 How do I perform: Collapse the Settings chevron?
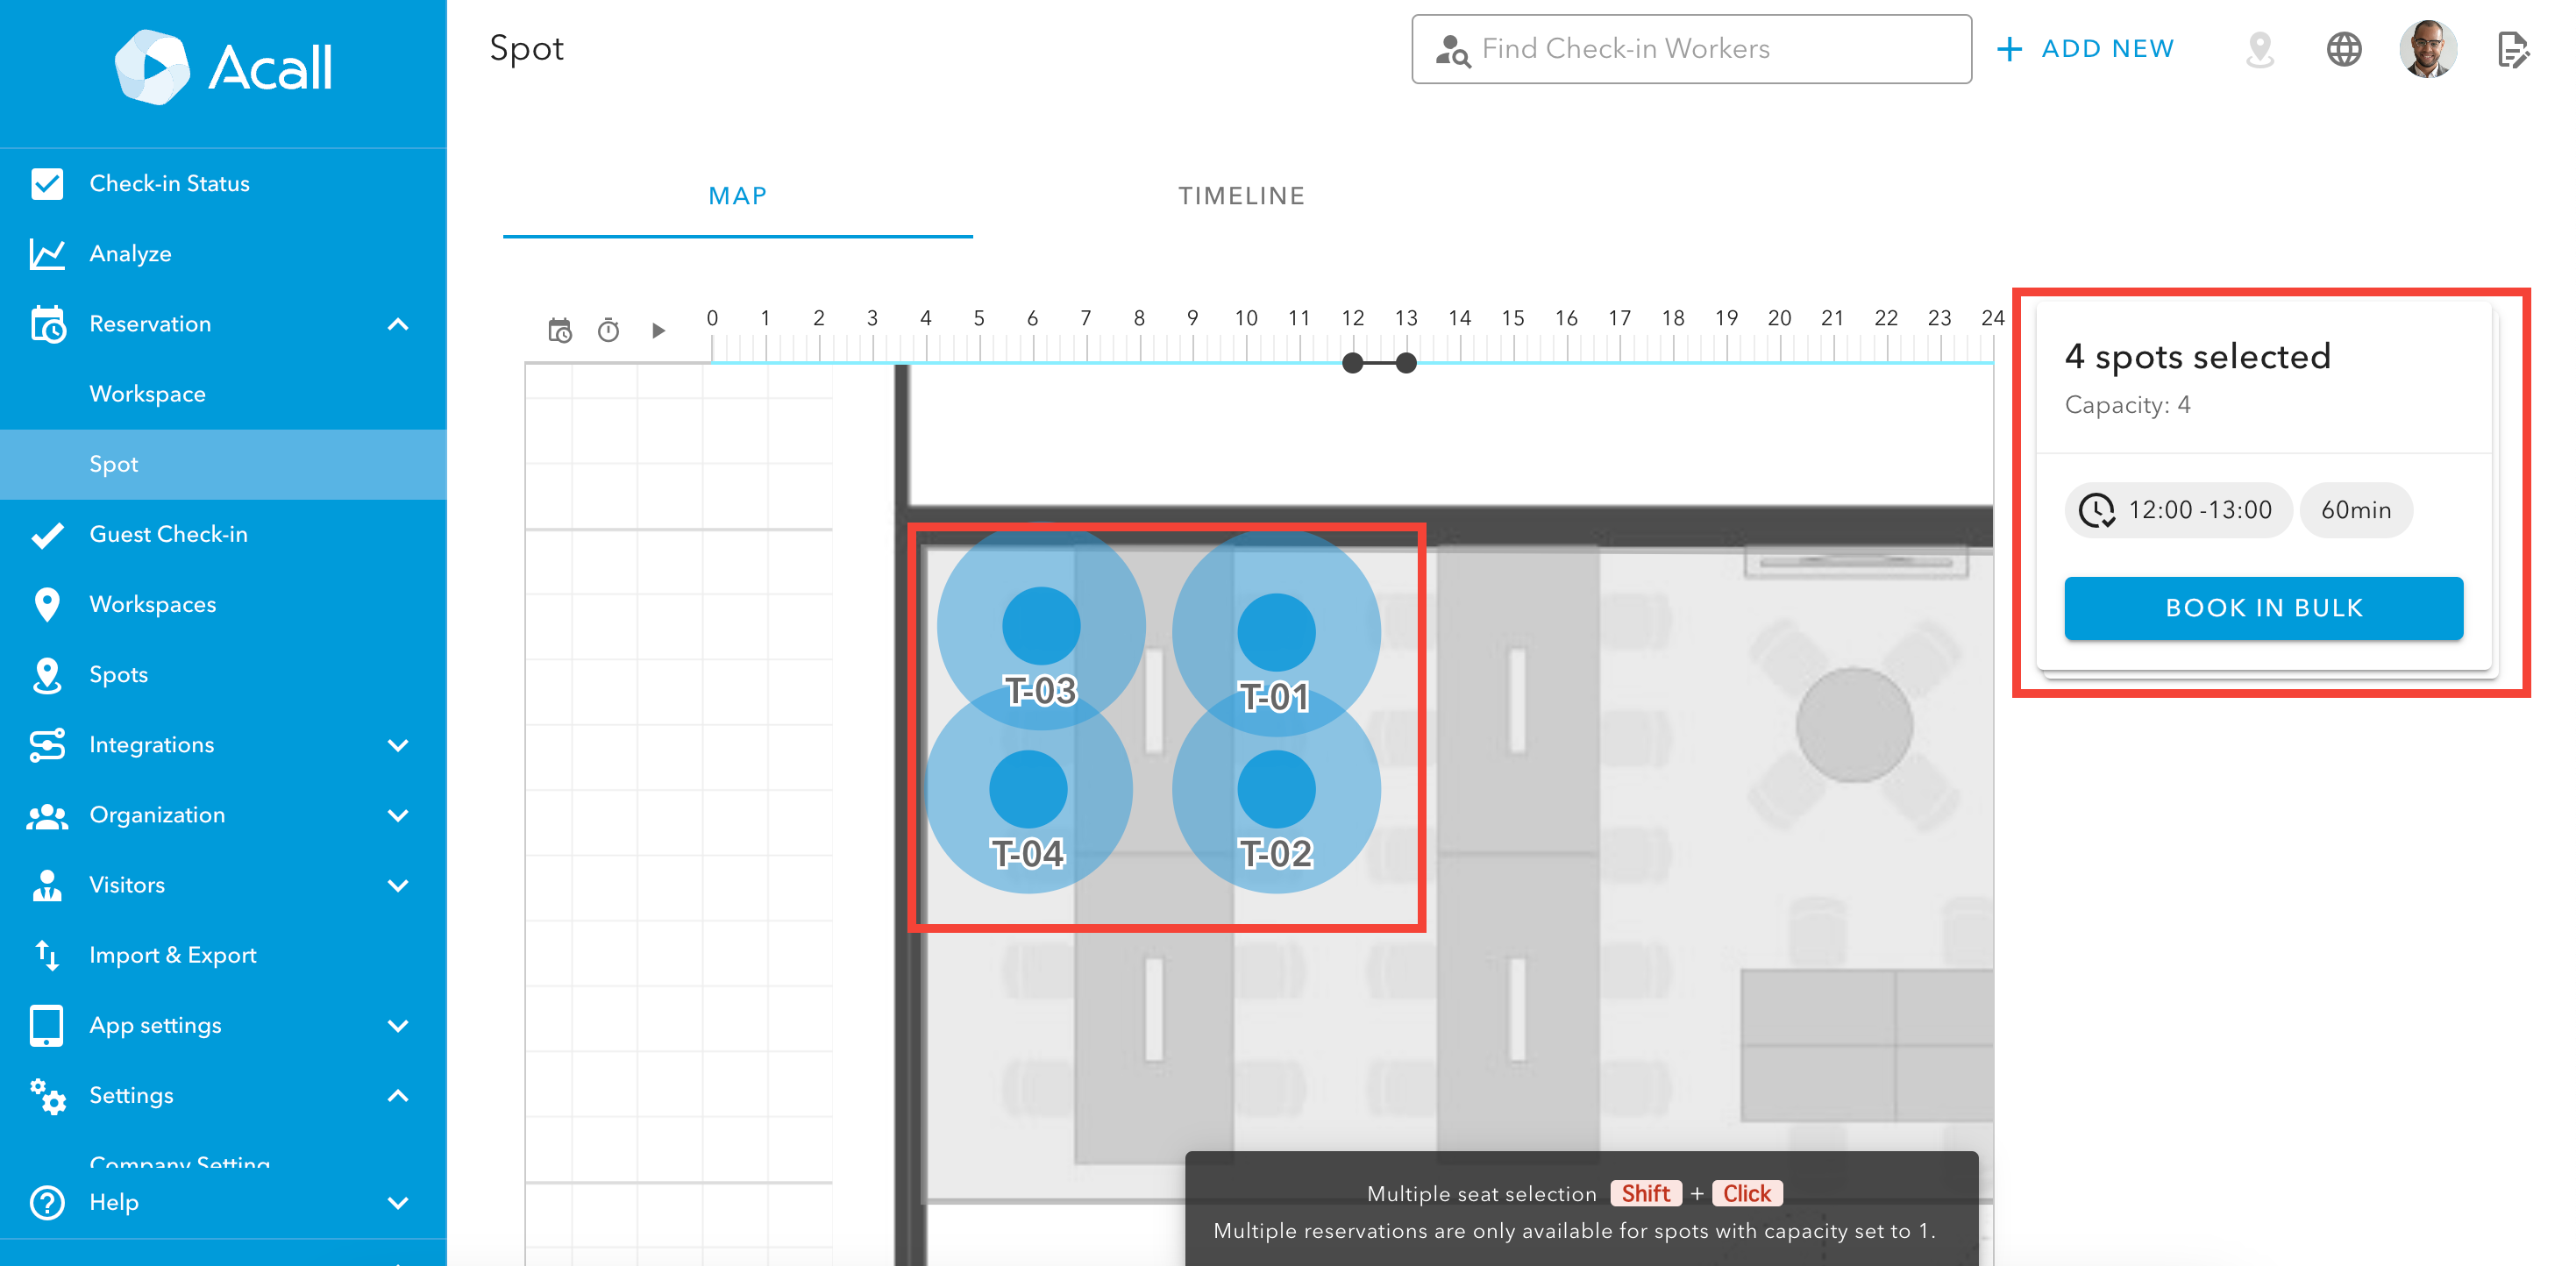pos(398,1095)
